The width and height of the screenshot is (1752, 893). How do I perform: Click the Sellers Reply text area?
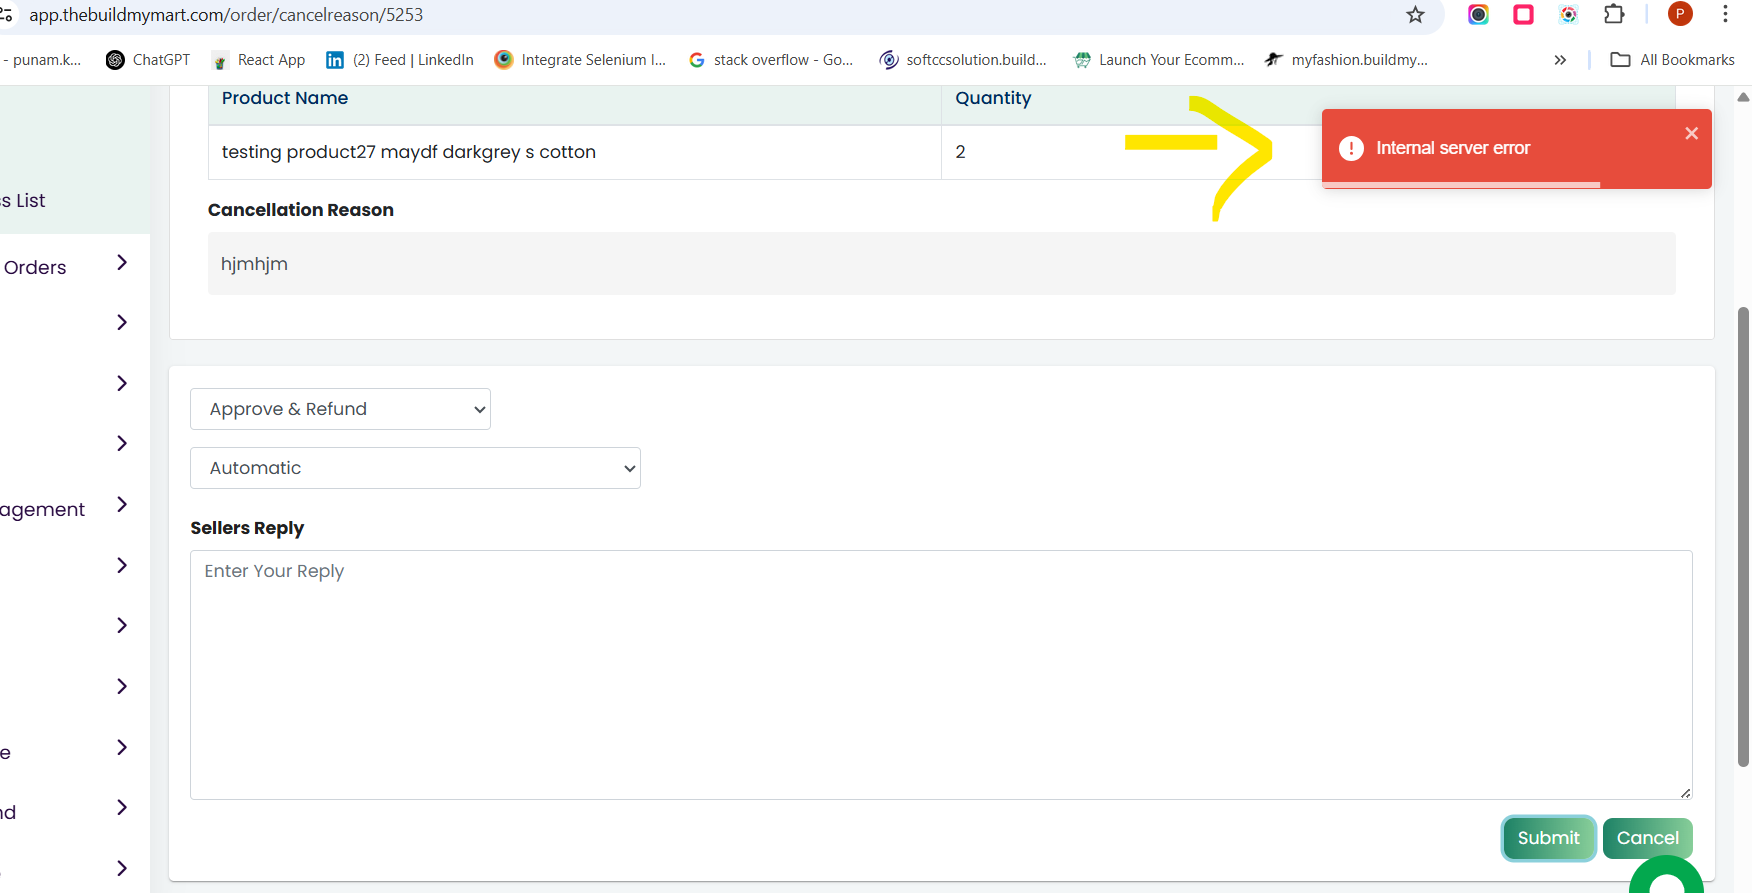coord(941,675)
